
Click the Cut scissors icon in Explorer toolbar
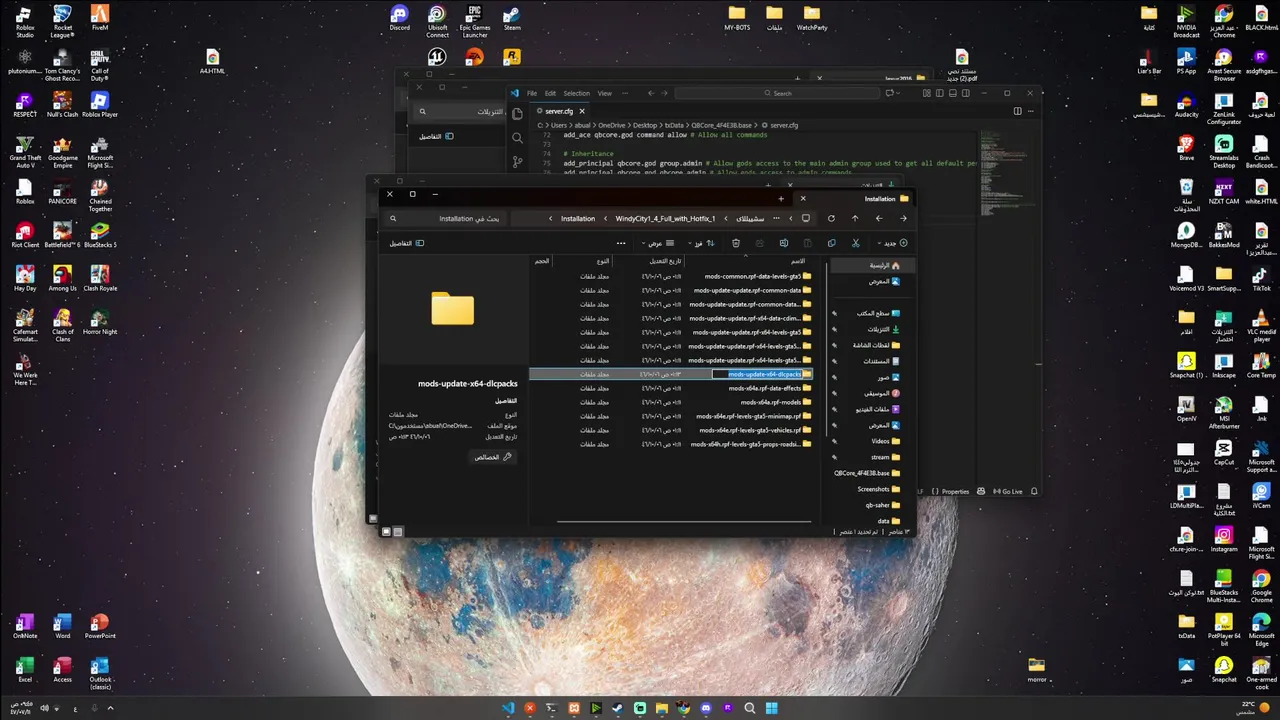tap(855, 243)
